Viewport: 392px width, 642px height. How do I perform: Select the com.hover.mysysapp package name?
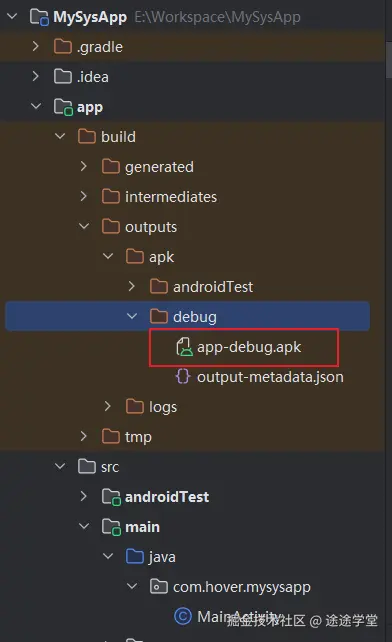coord(242,587)
